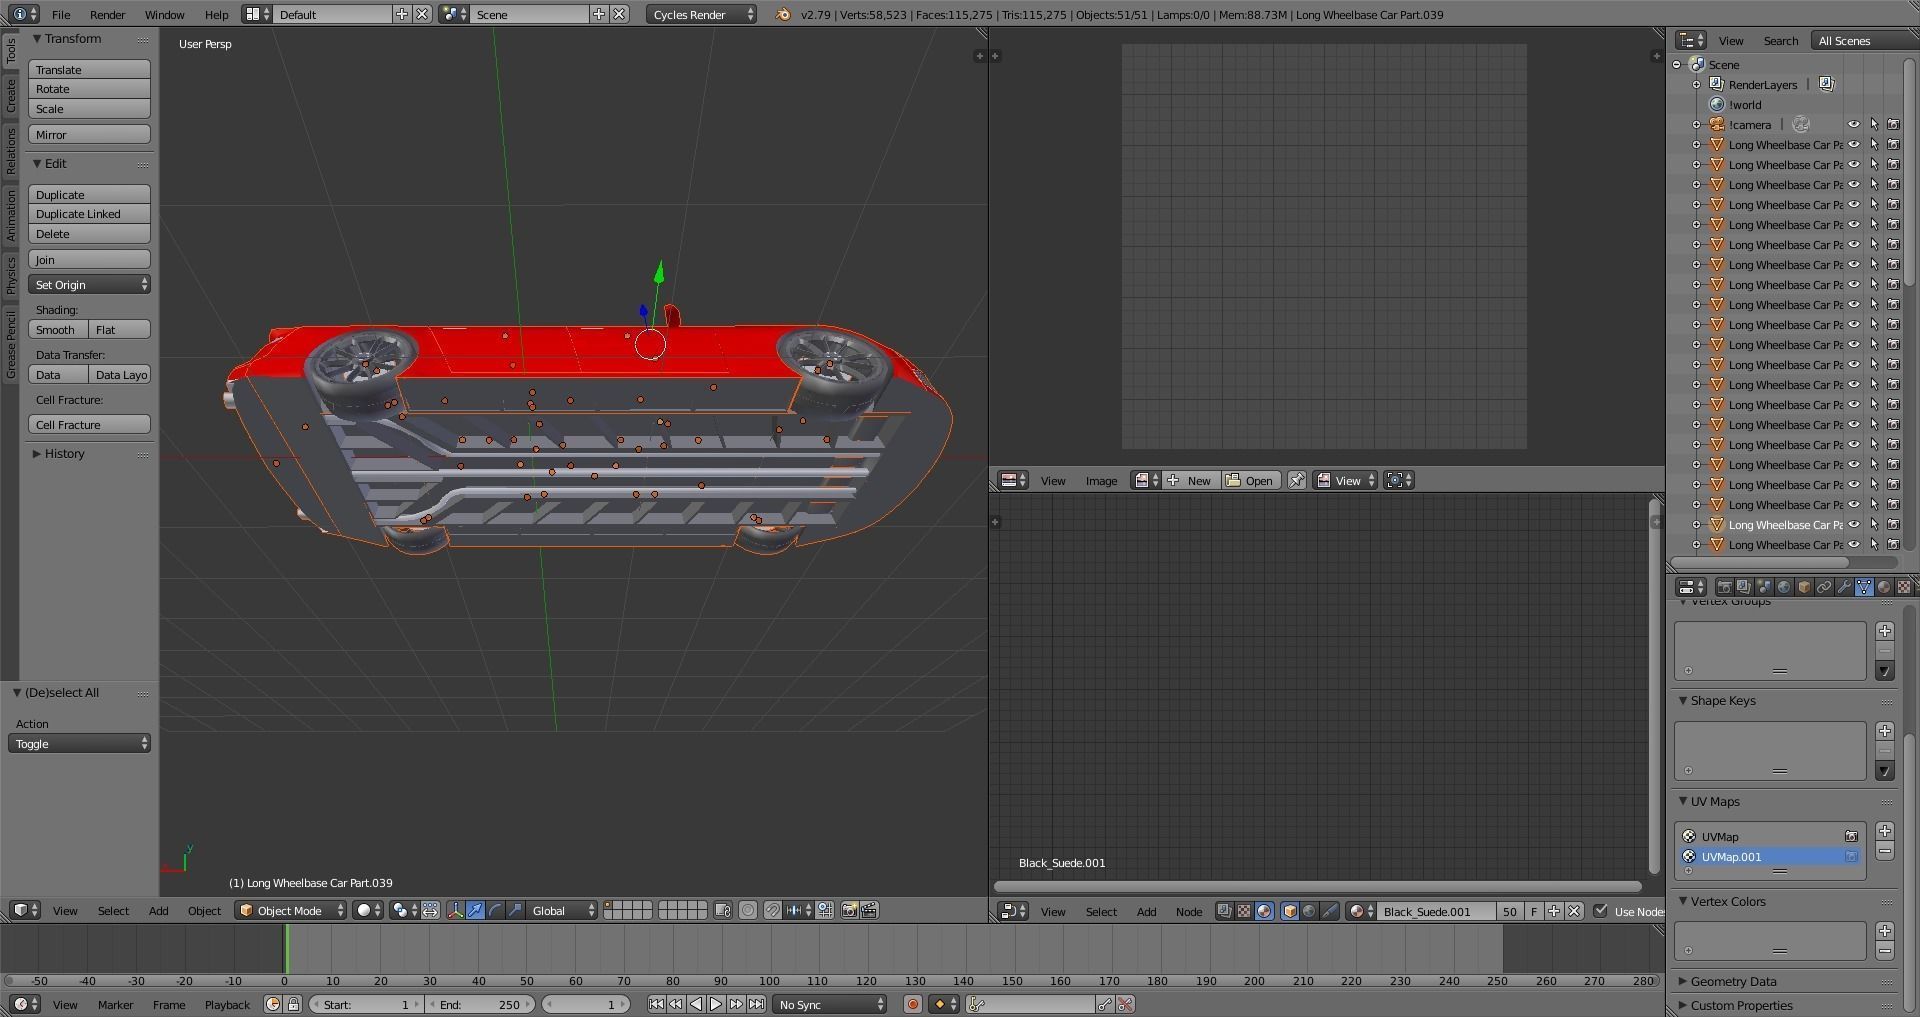Select the translate manipulator arrow icon
This screenshot has width=1920, height=1017.
(475, 910)
